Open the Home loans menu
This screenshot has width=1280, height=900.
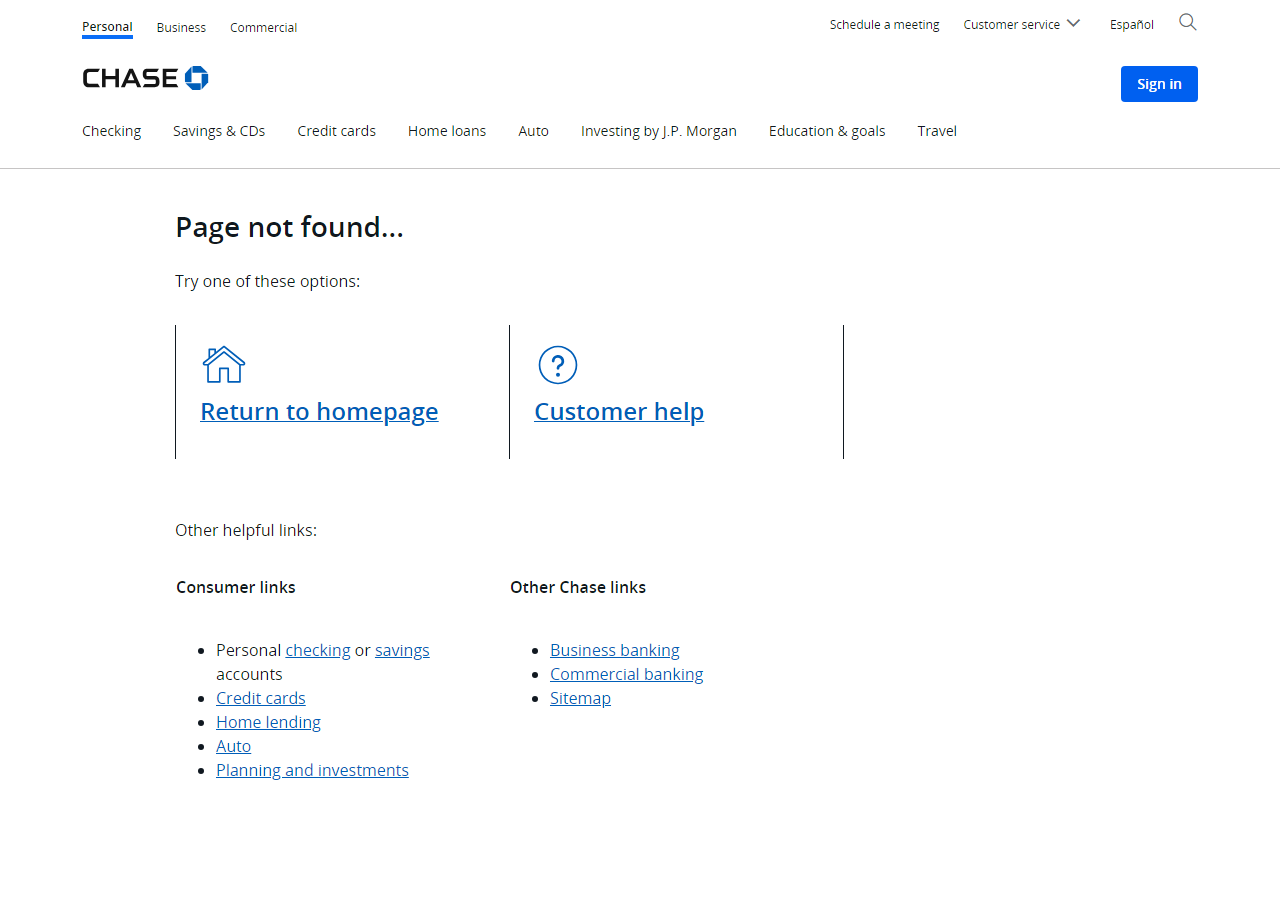pyautogui.click(x=447, y=131)
